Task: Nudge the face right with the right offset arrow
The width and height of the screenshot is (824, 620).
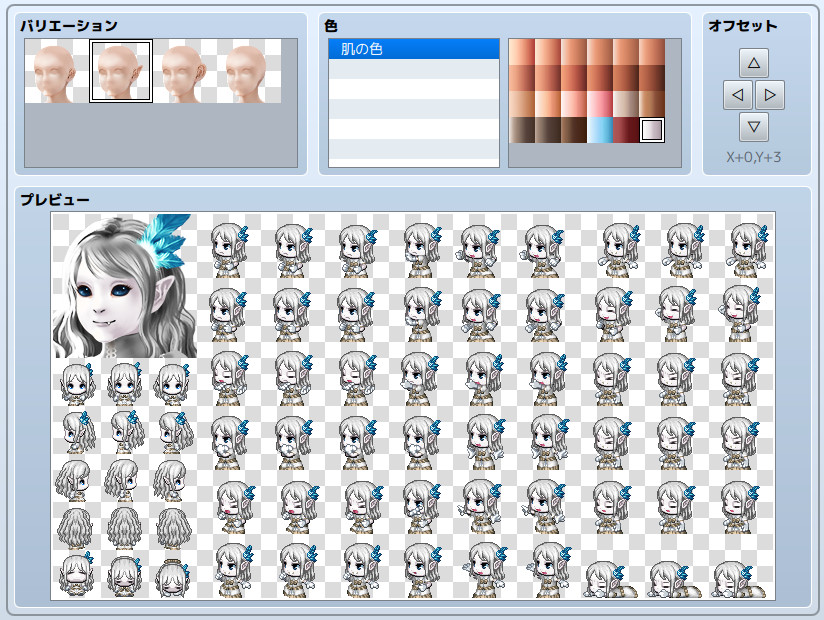Action: click(770, 94)
